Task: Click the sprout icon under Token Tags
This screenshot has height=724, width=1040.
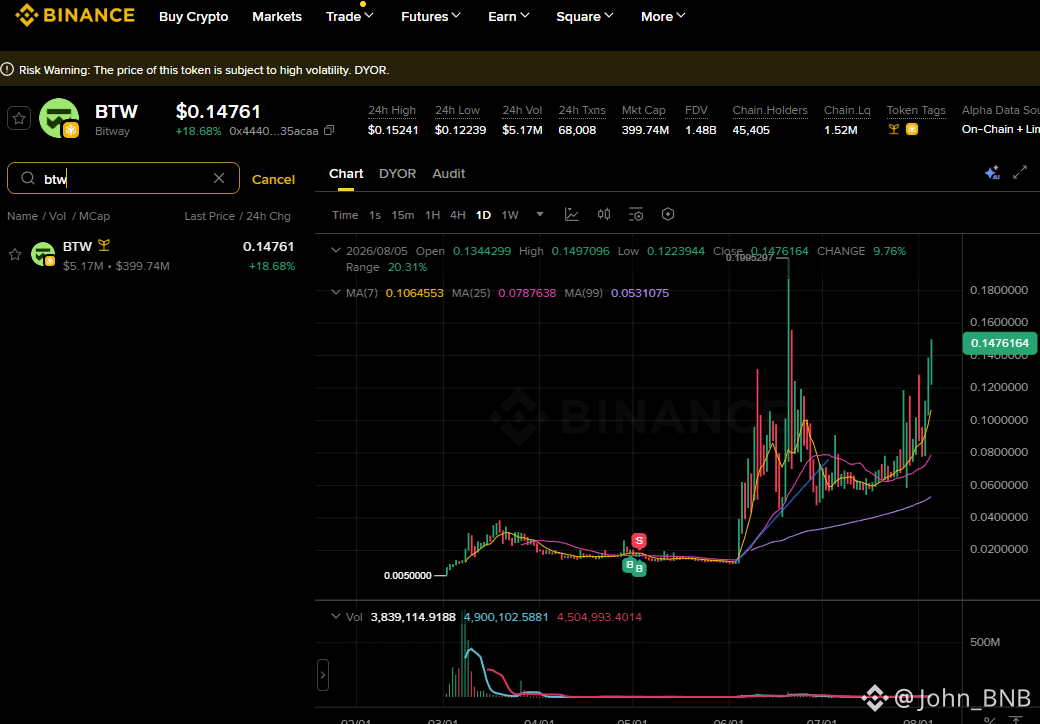Action: (894, 129)
